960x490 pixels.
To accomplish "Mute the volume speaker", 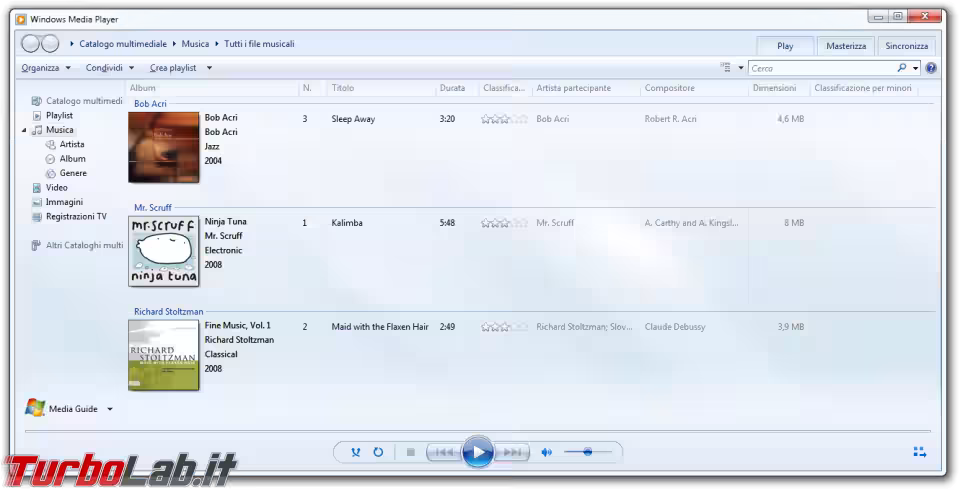I will tap(546, 453).
